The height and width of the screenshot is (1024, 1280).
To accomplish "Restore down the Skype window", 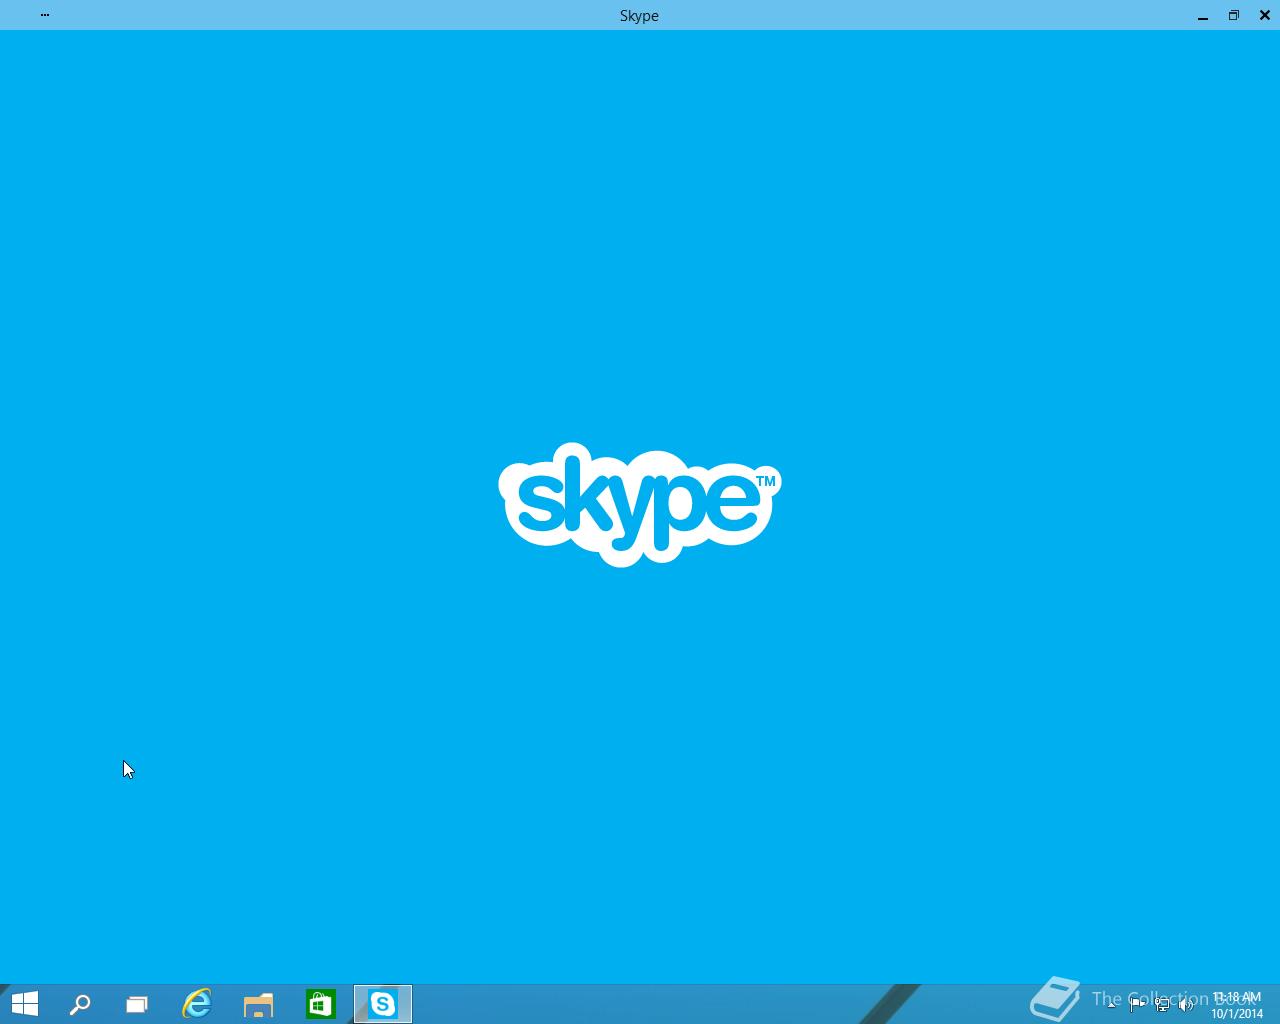I will (x=1234, y=15).
